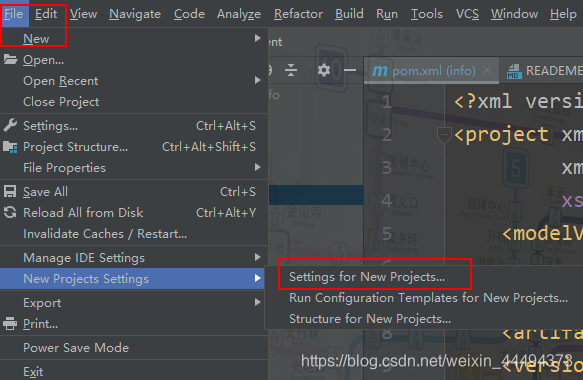Expand Manage IDE Settings submenu
This screenshot has width=583, height=380.
134,258
